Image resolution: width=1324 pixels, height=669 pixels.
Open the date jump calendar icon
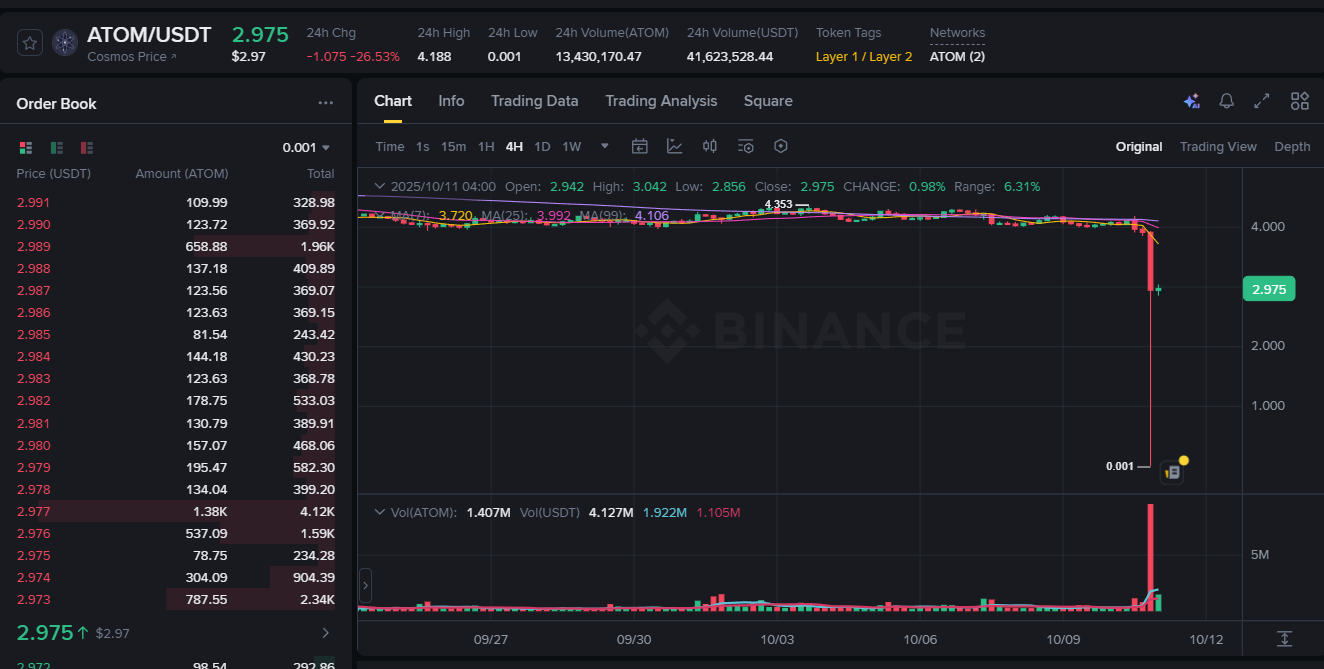click(x=640, y=146)
